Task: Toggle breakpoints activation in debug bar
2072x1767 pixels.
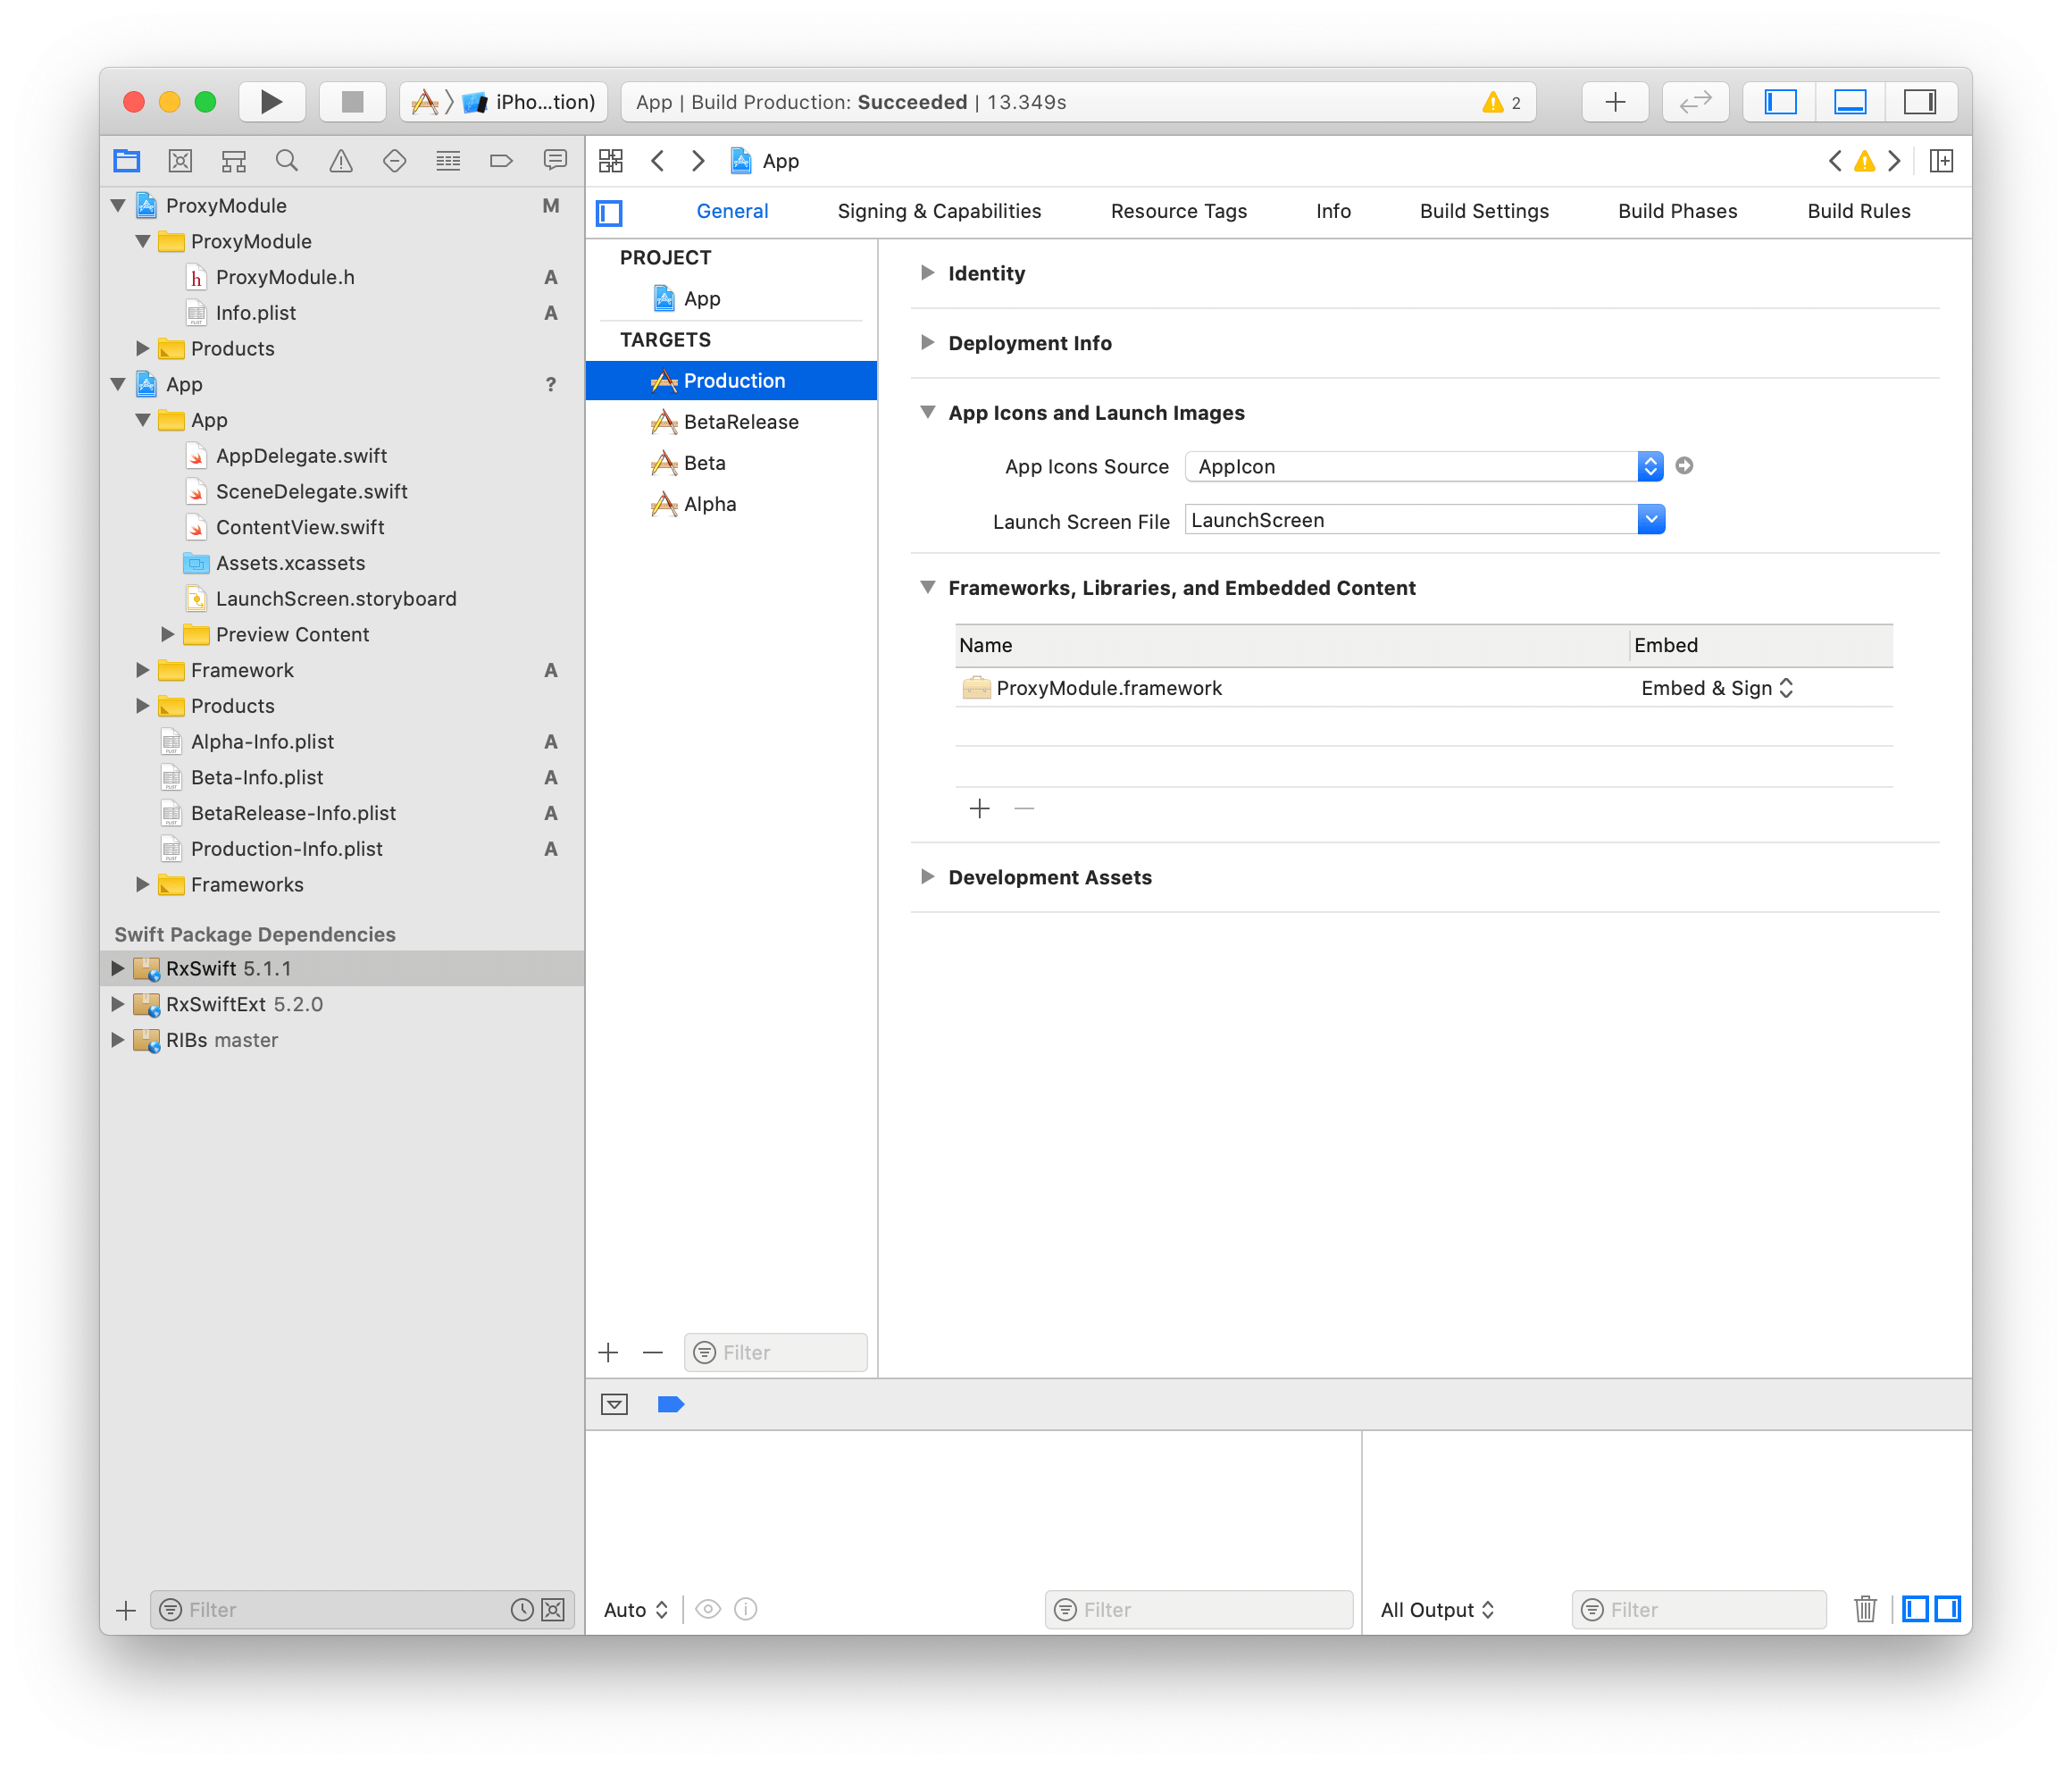Action: 670,1405
